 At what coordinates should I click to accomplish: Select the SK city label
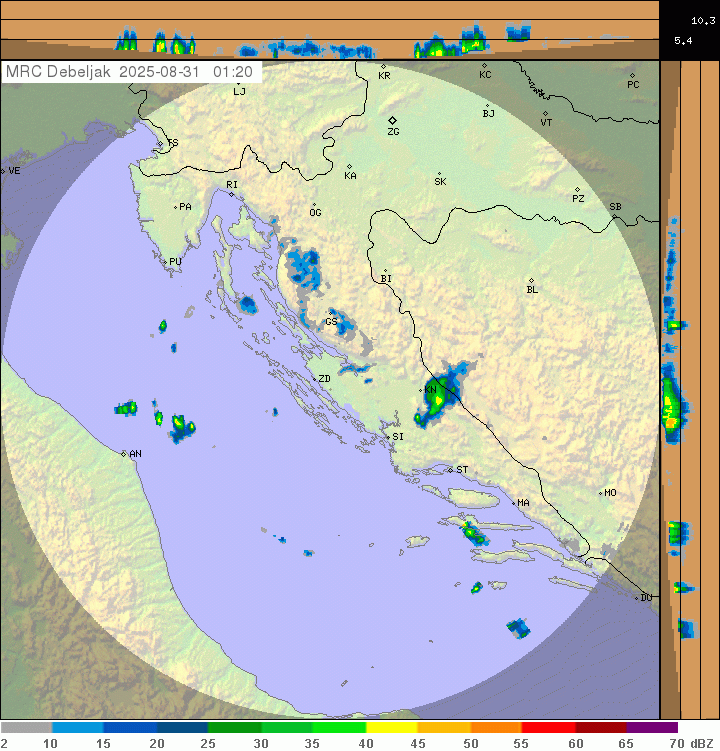[440, 182]
